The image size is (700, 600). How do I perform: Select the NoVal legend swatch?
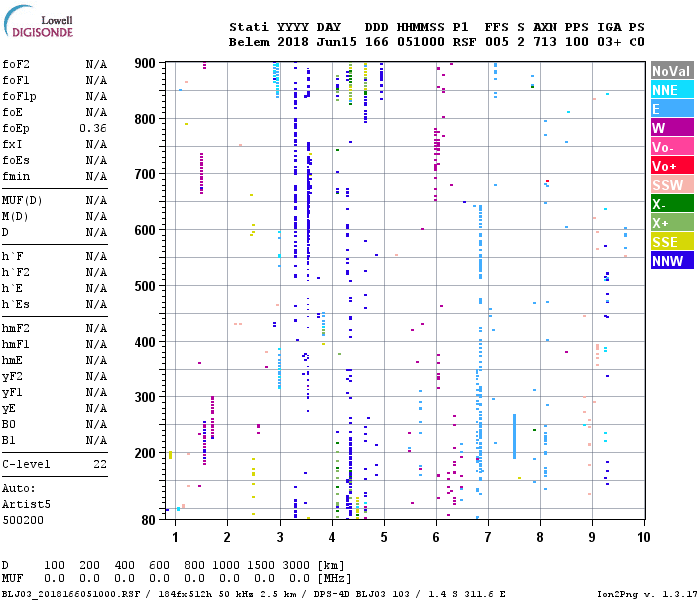click(672, 71)
